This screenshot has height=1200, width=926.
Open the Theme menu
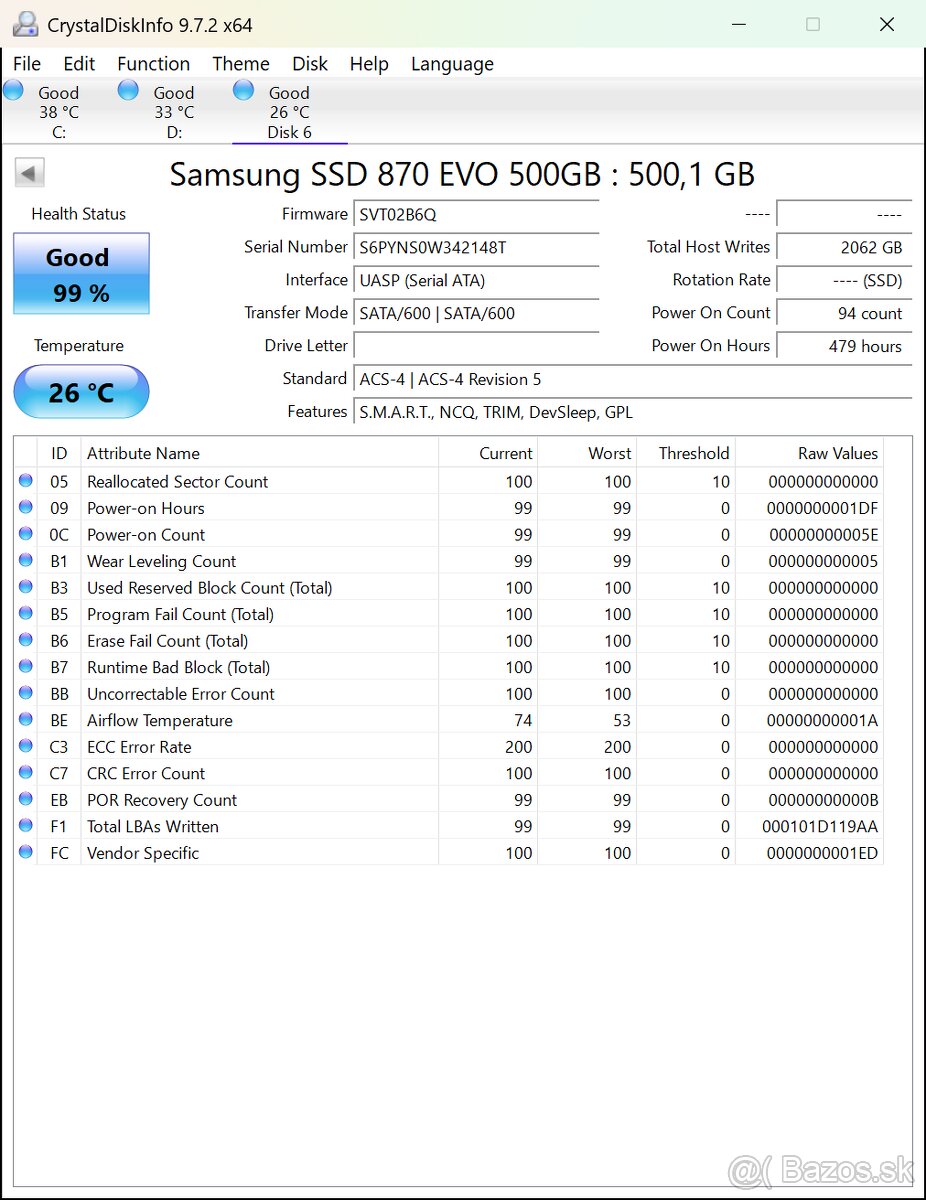(240, 63)
